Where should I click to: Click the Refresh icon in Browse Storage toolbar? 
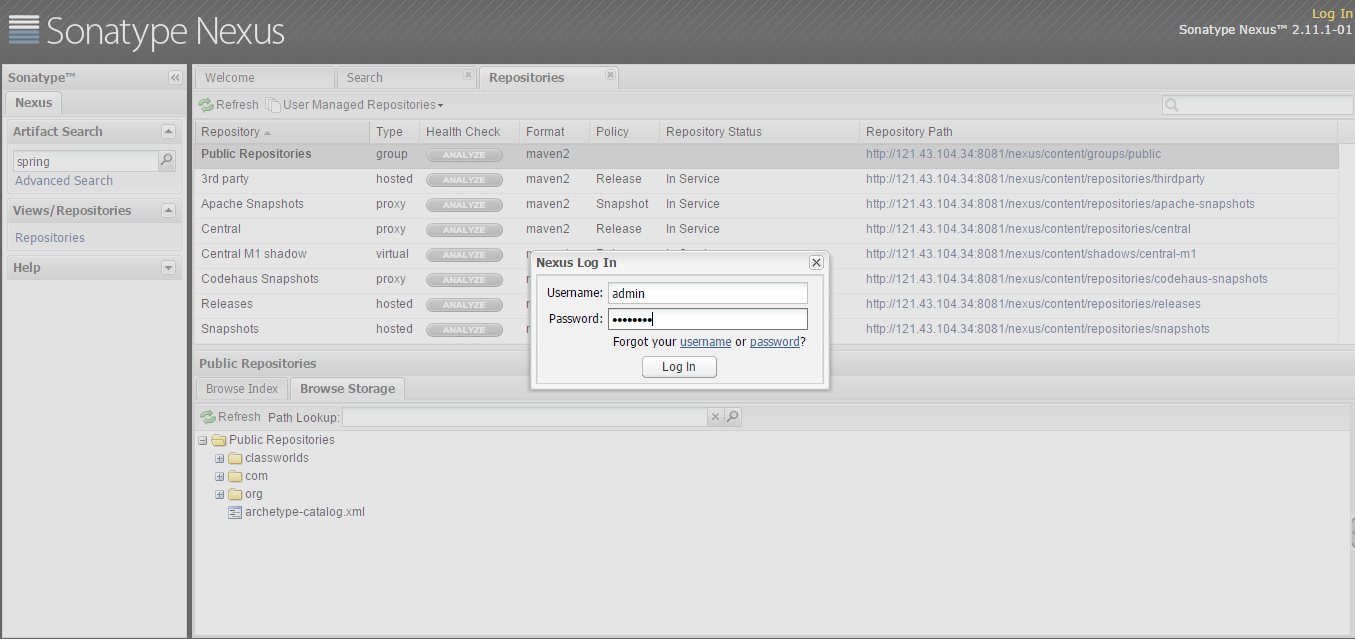(x=208, y=417)
